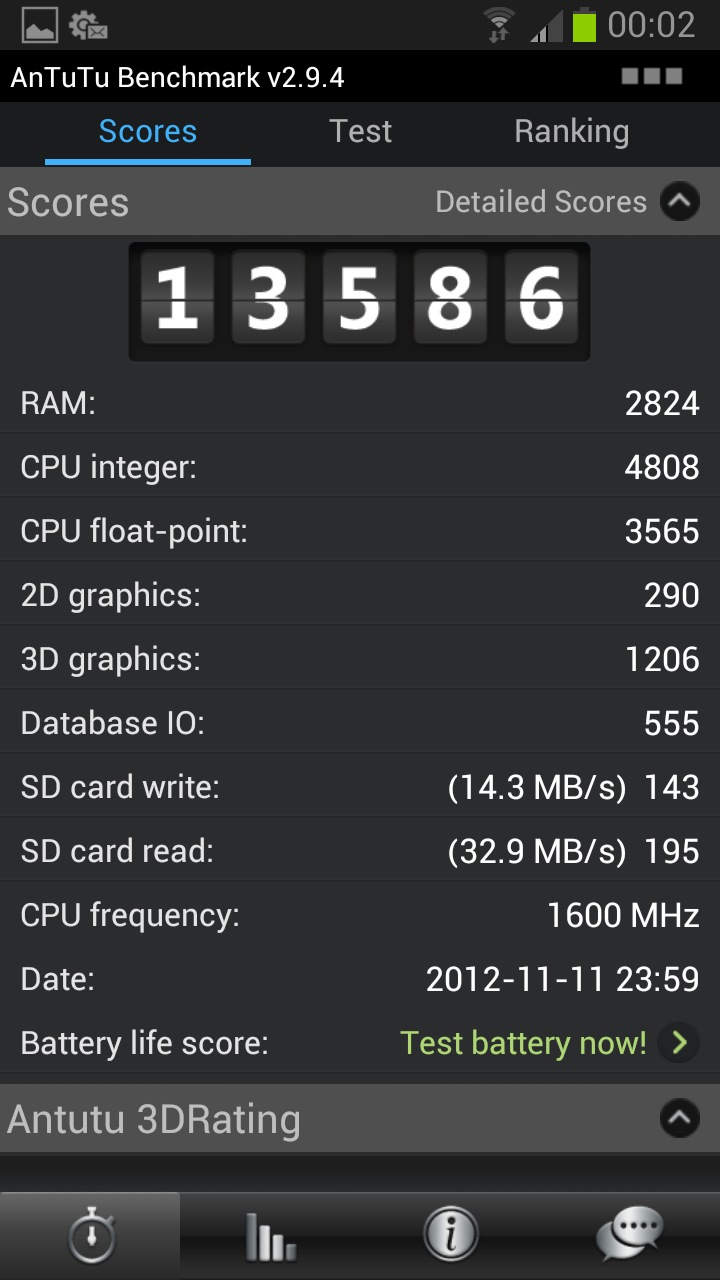Collapse Detailed Scores with the chevron arrow
This screenshot has height=1280, width=720.
(x=680, y=202)
